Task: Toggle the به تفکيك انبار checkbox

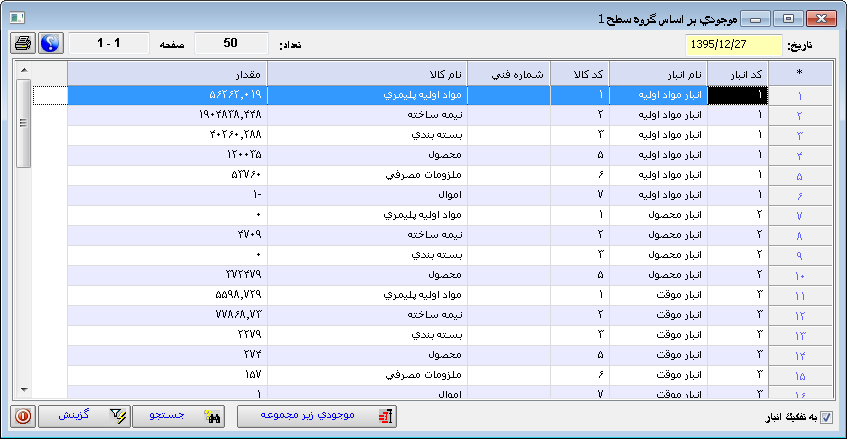Action: [826, 416]
